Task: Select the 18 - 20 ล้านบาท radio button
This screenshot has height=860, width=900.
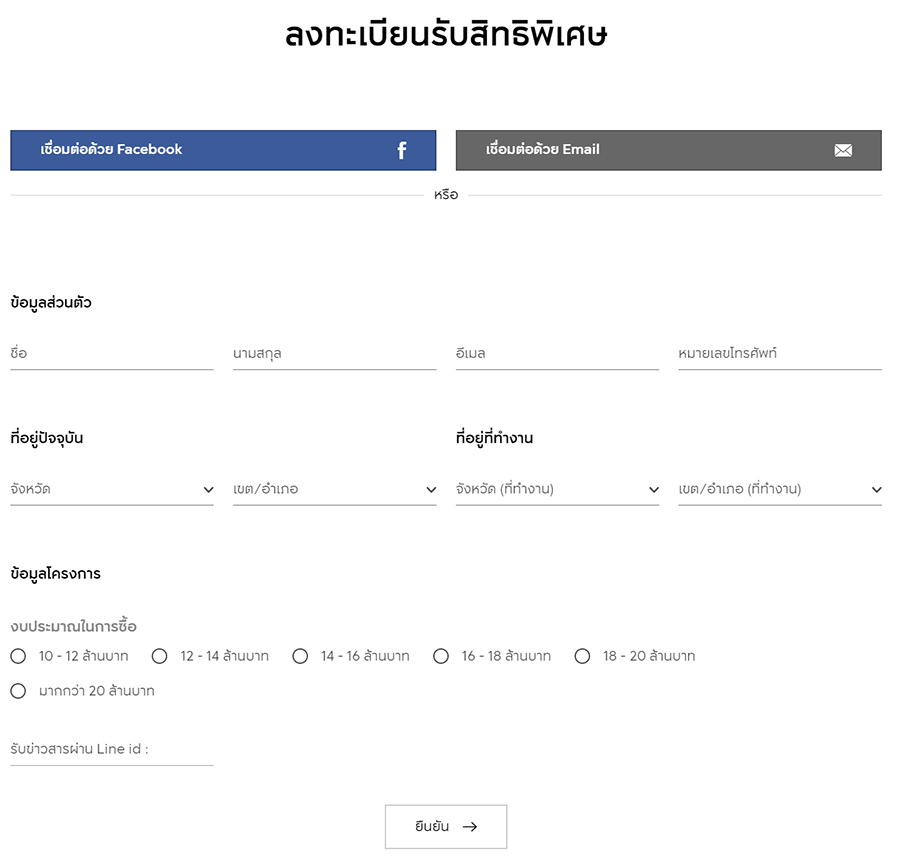Action: [582, 656]
